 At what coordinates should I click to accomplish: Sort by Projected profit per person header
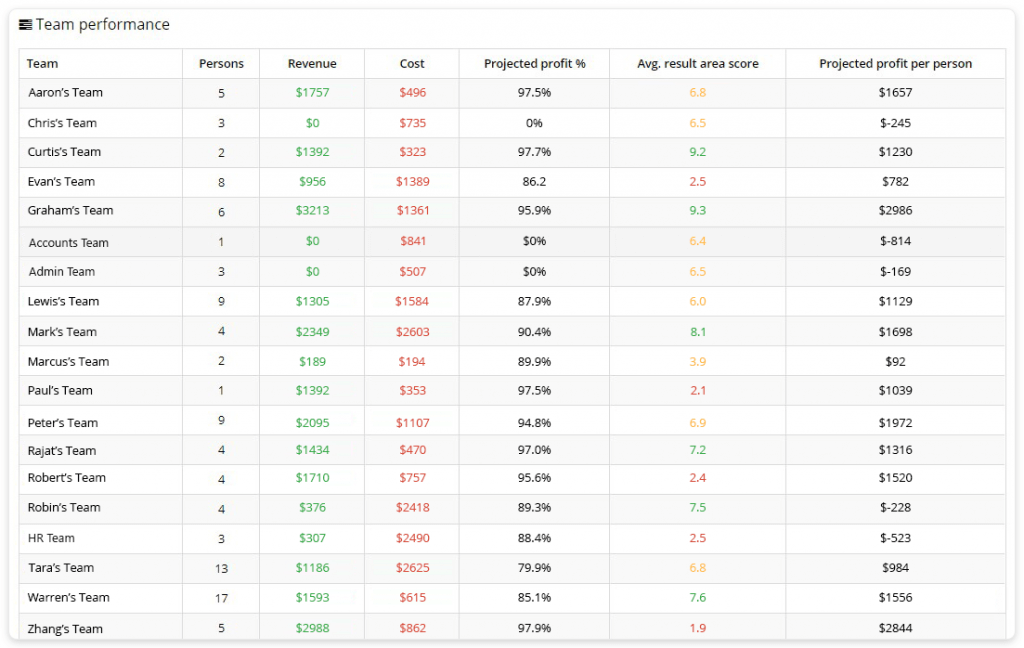[x=896, y=63]
